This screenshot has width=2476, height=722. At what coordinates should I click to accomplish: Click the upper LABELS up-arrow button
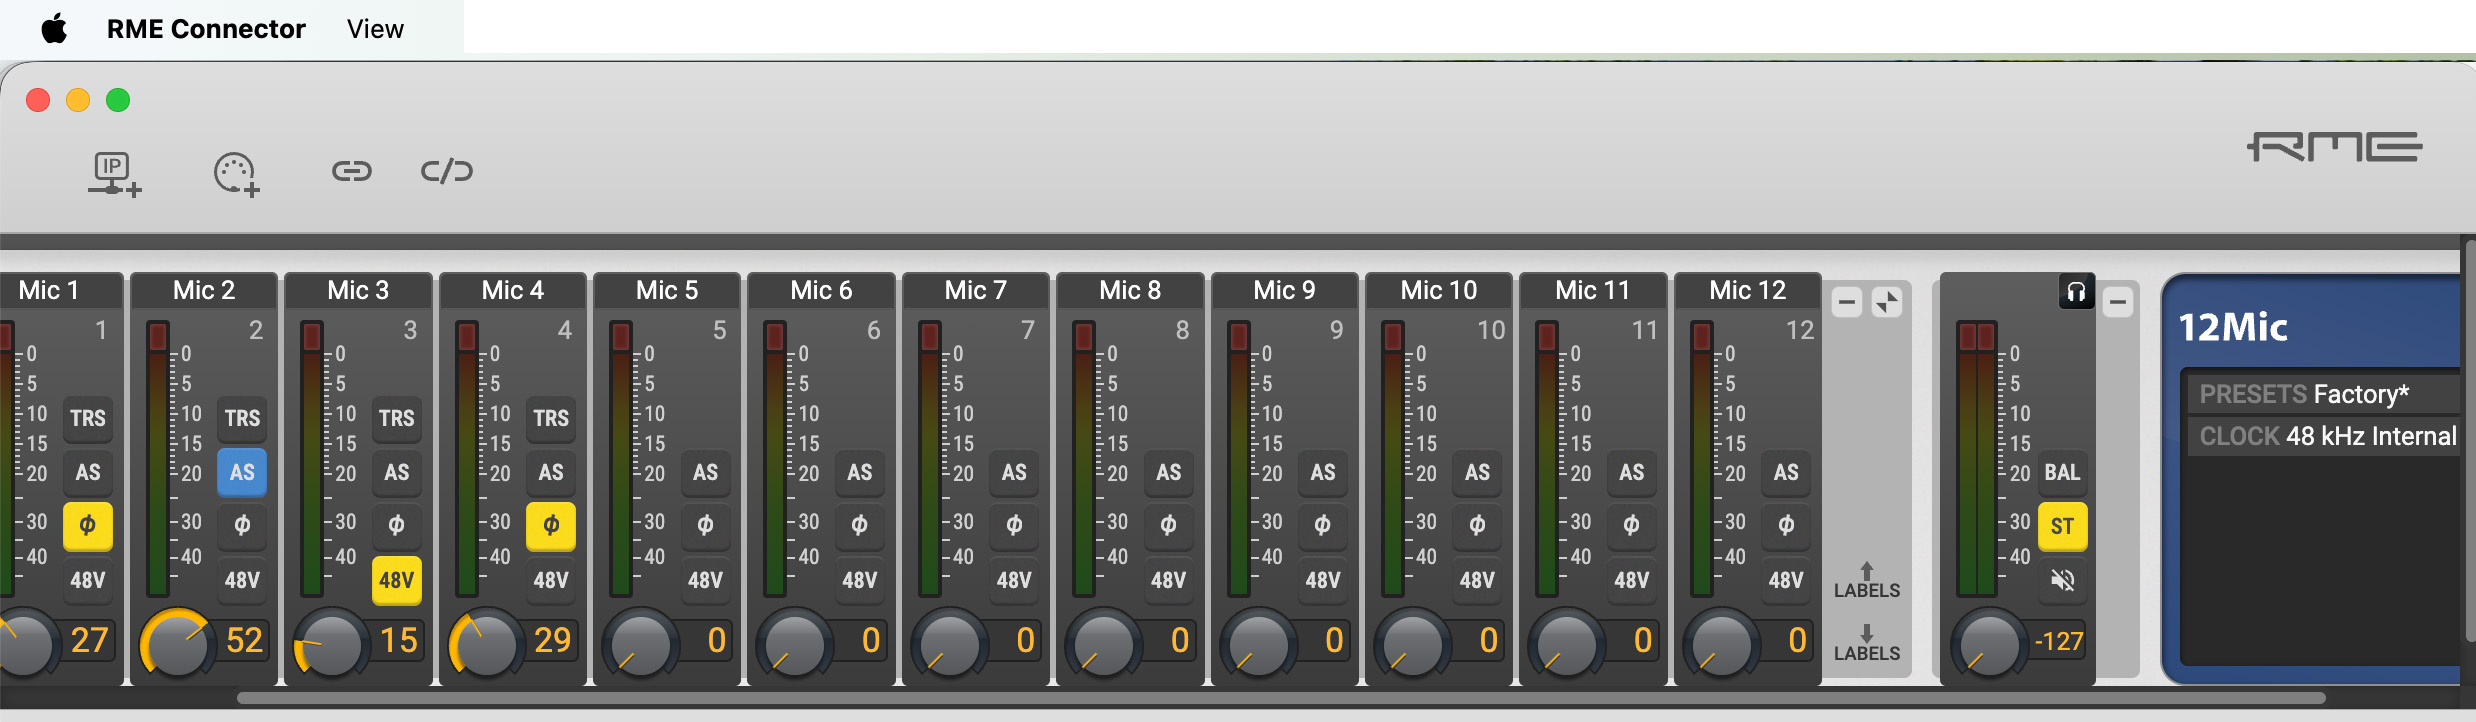point(1867,581)
